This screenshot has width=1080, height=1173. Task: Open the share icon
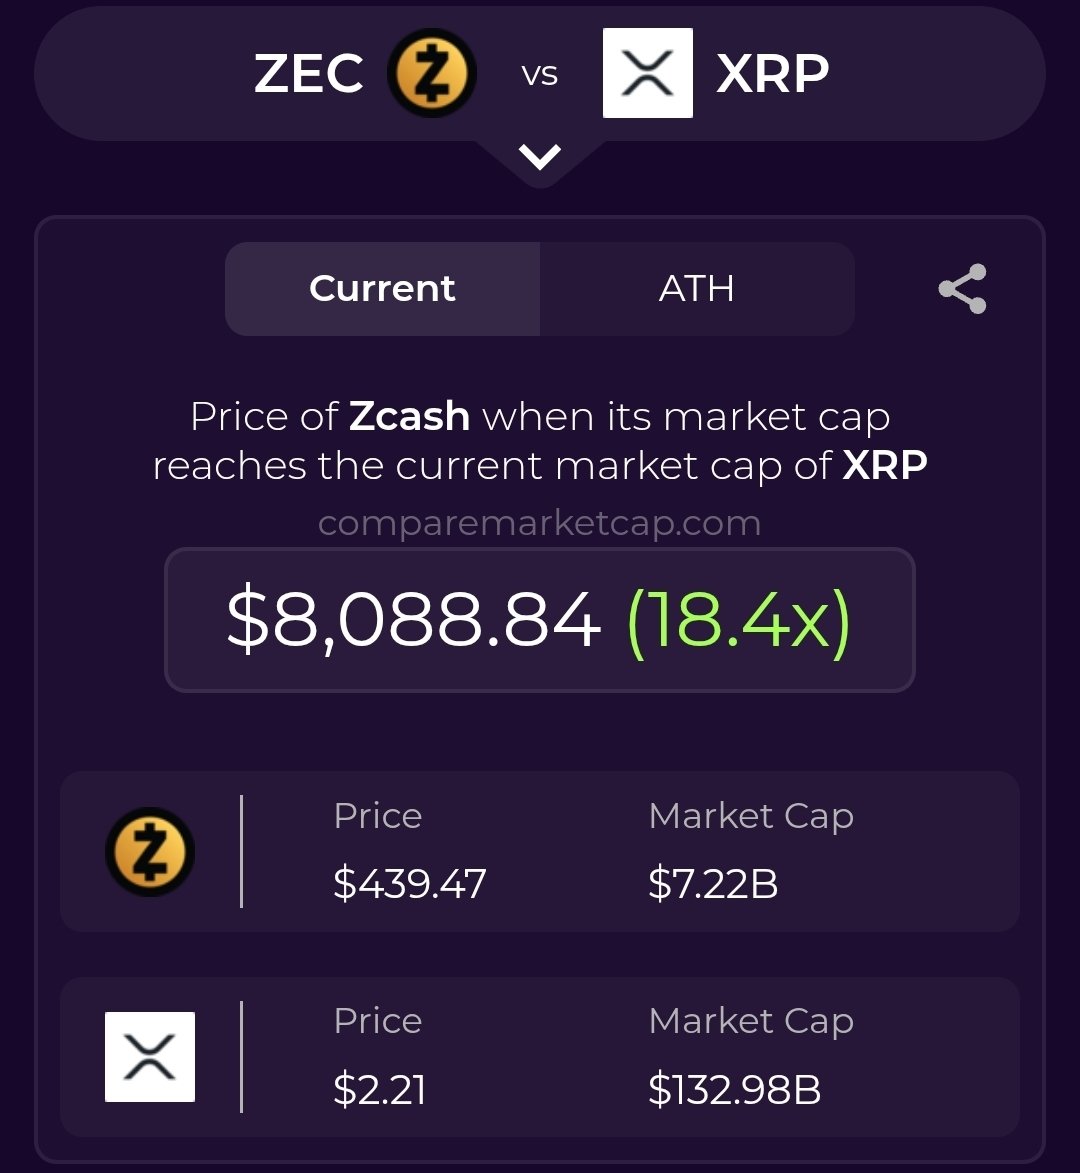(962, 289)
